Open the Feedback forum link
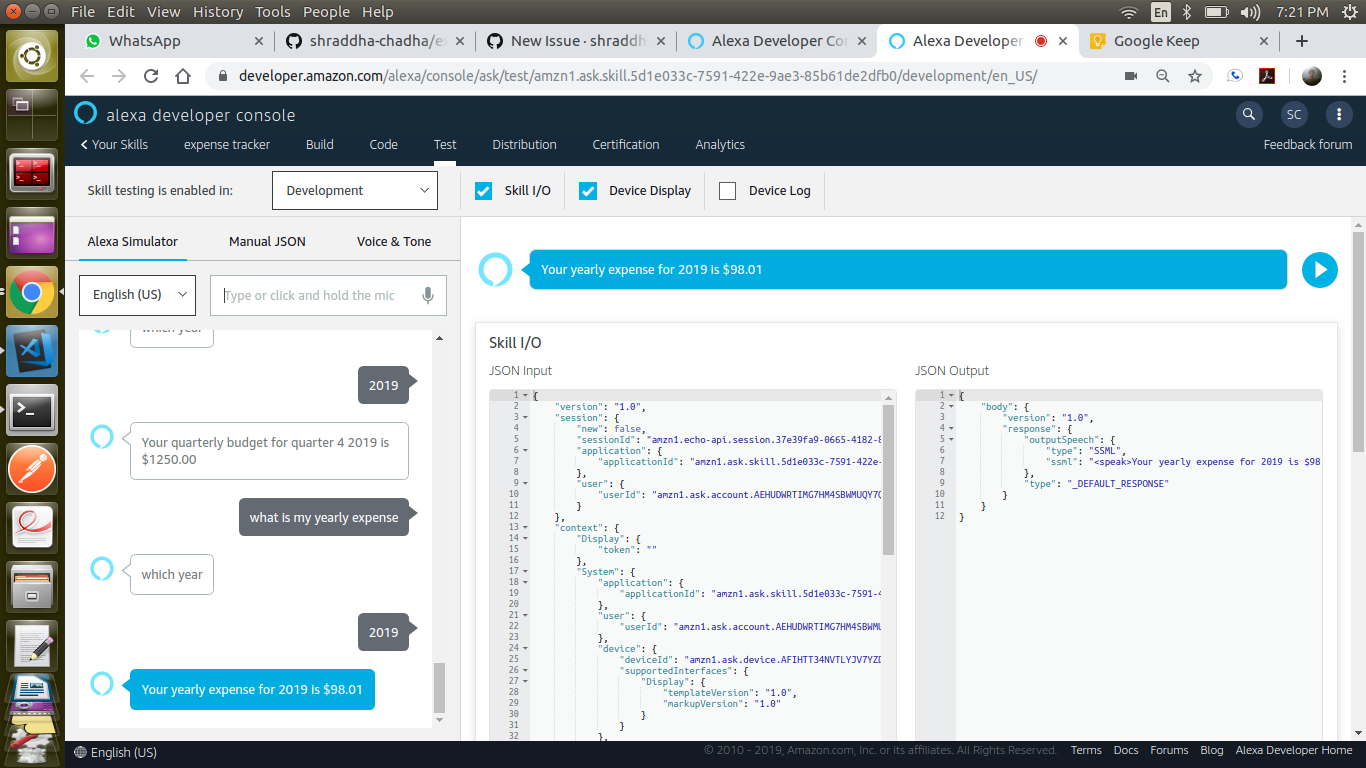Screen dimensions: 1366x768 (x=1308, y=144)
